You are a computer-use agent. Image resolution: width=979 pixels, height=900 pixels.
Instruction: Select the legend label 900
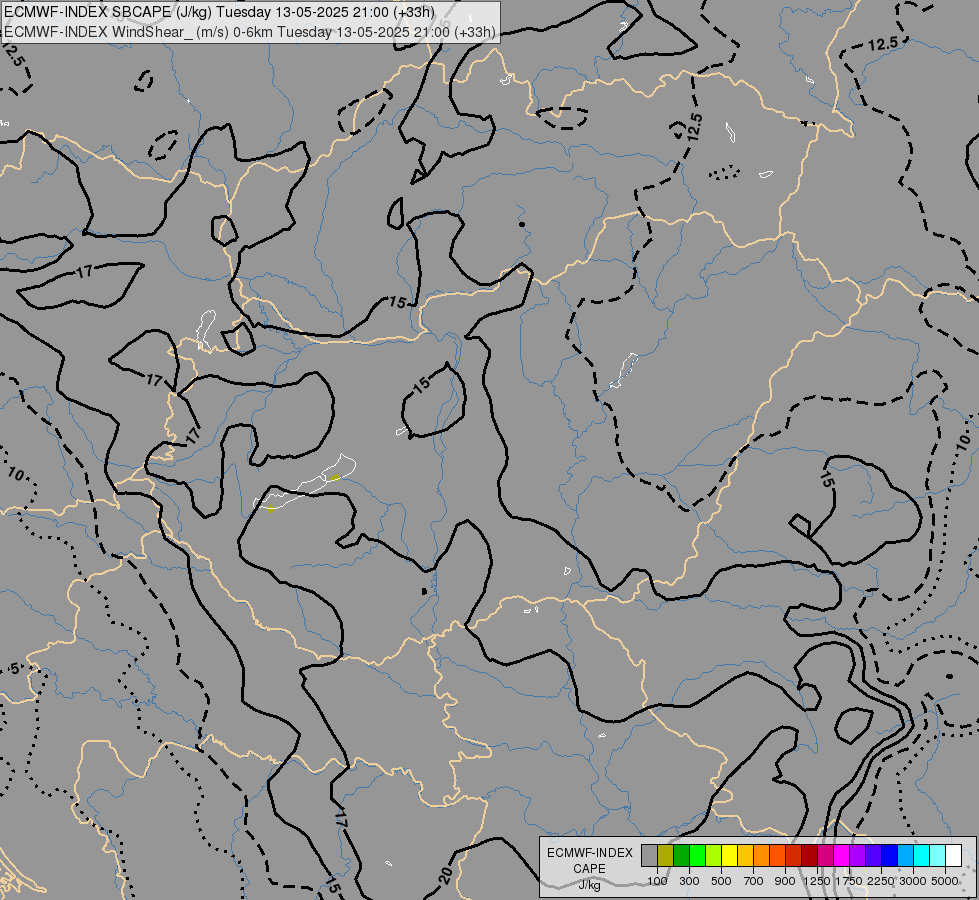pos(785,881)
